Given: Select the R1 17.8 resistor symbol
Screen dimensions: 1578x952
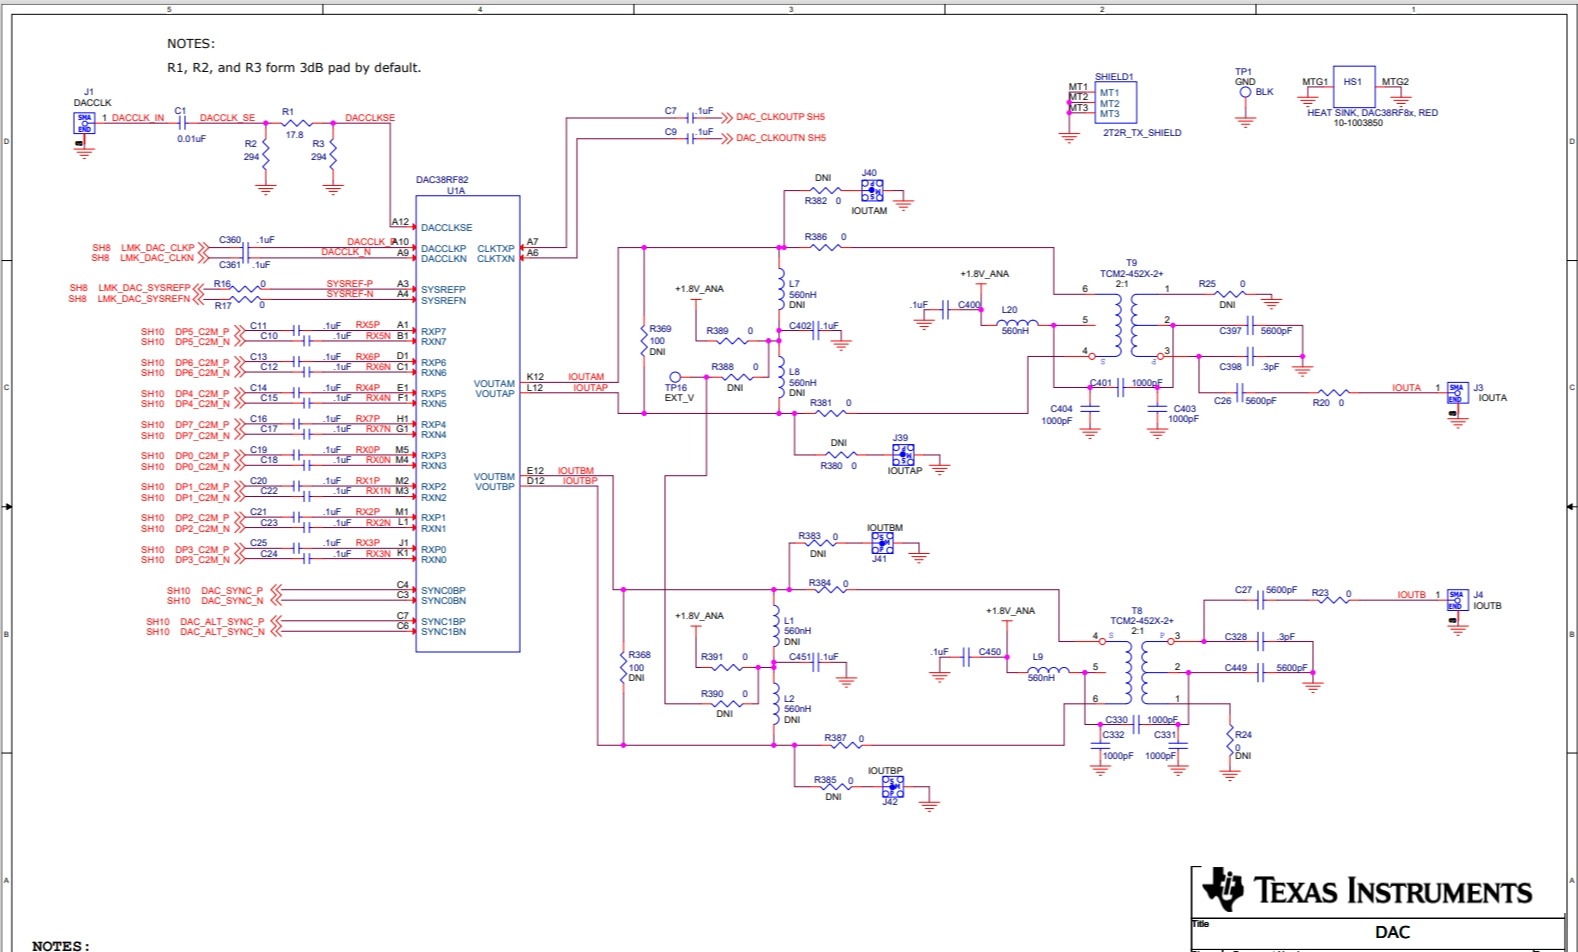Looking at the screenshot, I should pyautogui.click(x=297, y=123).
